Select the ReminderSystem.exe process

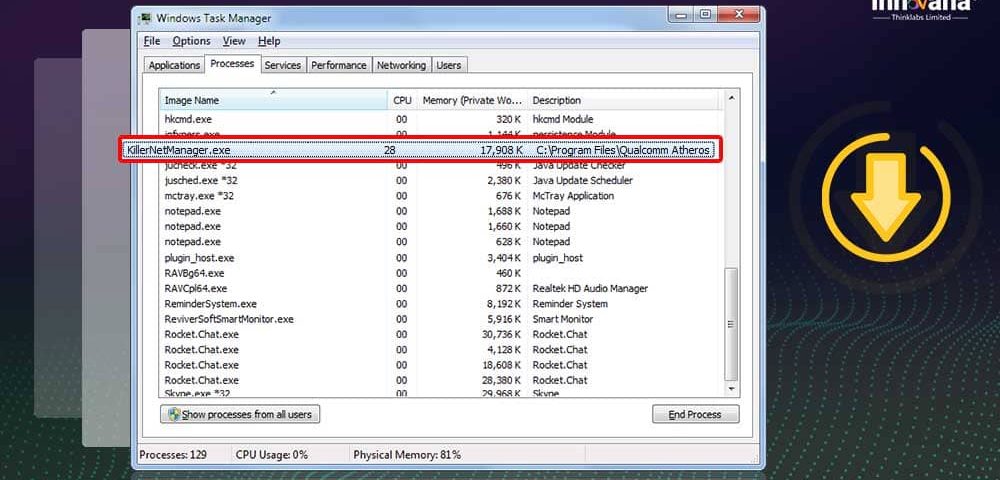[440, 304]
